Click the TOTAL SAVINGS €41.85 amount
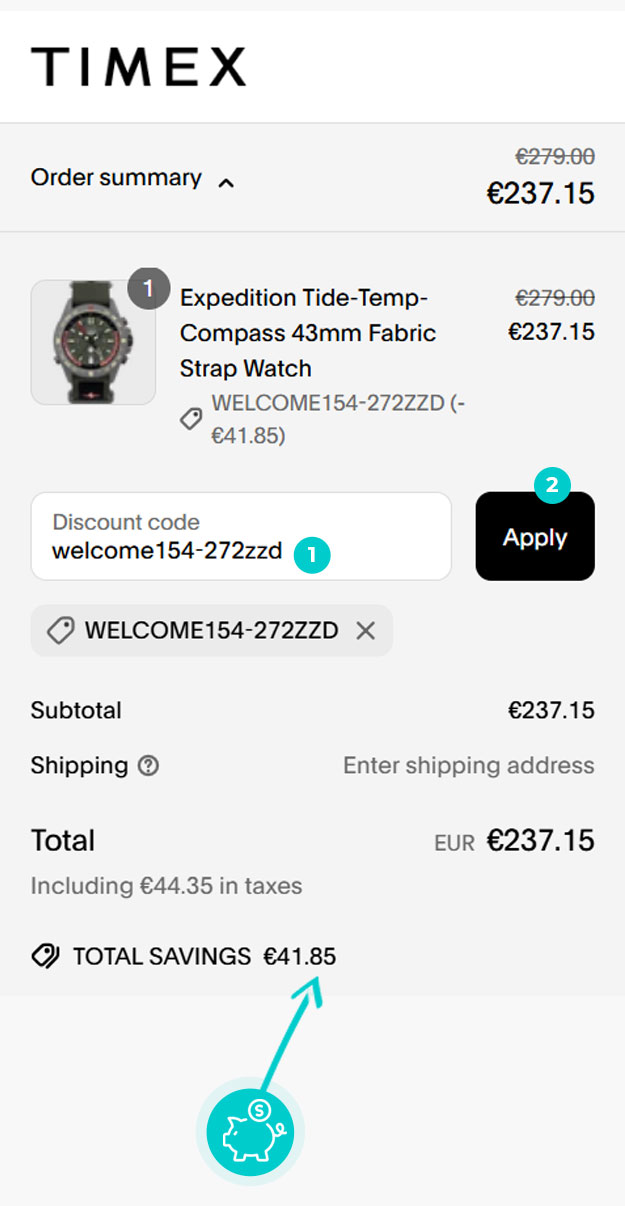 pyautogui.click(x=300, y=957)
